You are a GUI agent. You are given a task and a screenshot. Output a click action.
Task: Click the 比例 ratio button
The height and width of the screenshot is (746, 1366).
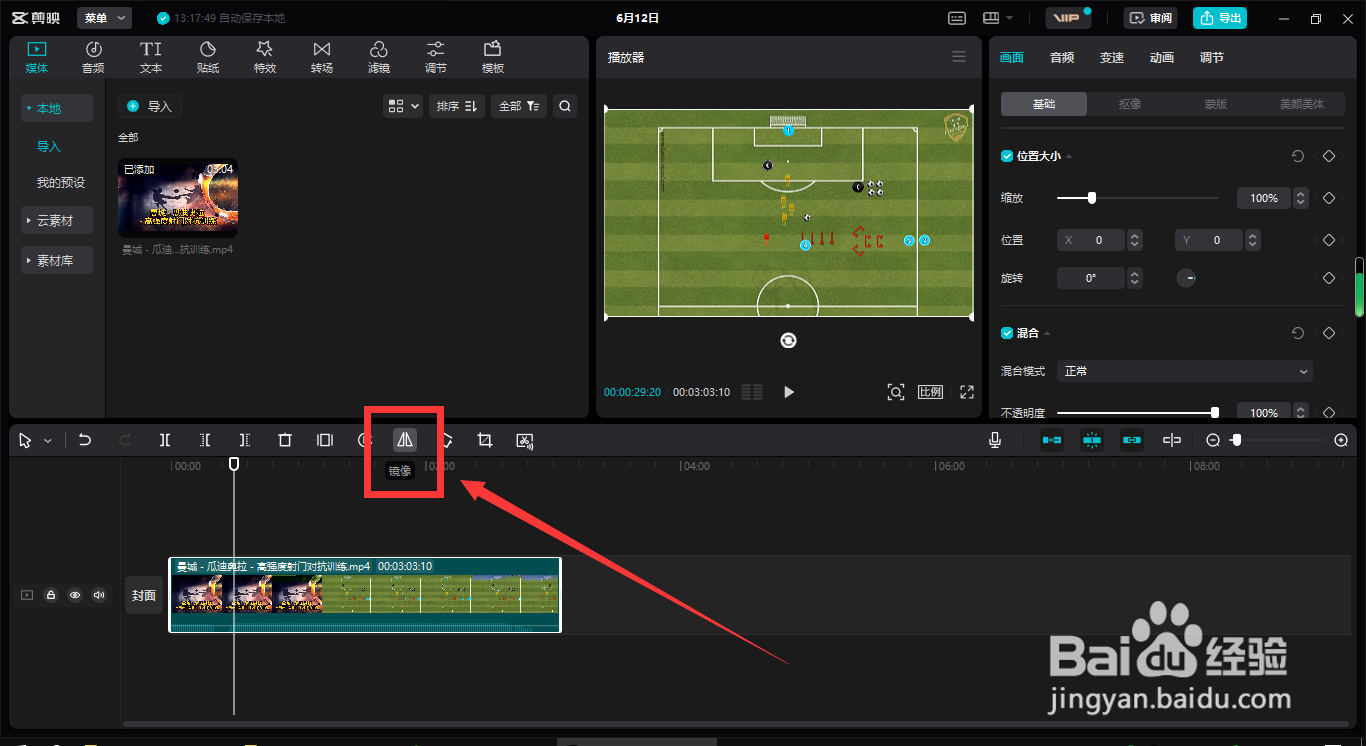(x=931, y=392)
